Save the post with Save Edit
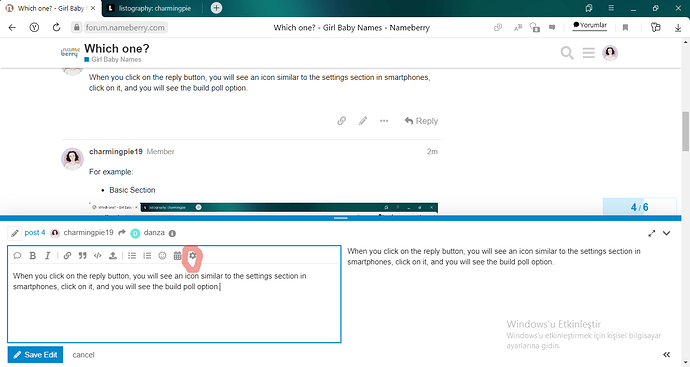This screenshot has width=690, height=367. tap(35, 355)
